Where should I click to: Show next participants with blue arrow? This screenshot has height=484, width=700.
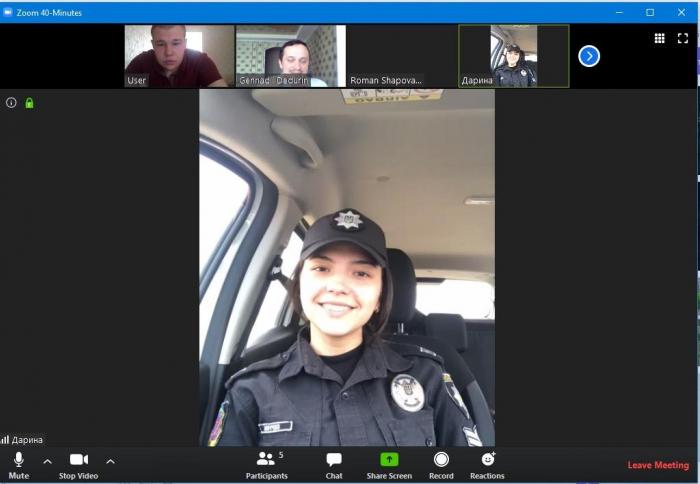589,56
